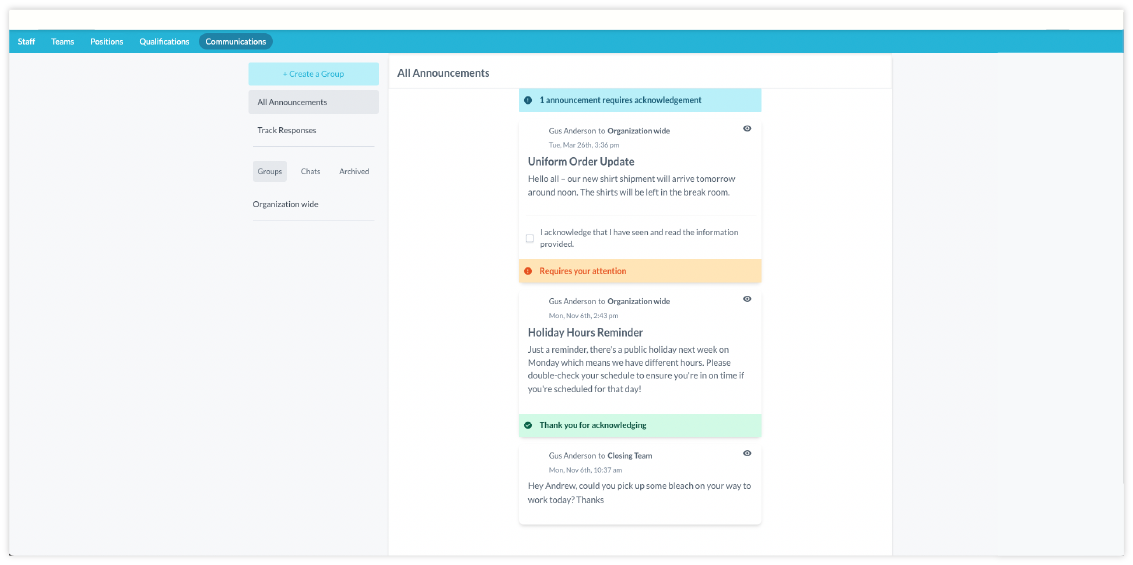
Task: Open Track Responses in the sidebar
Action: pos(287,130)
